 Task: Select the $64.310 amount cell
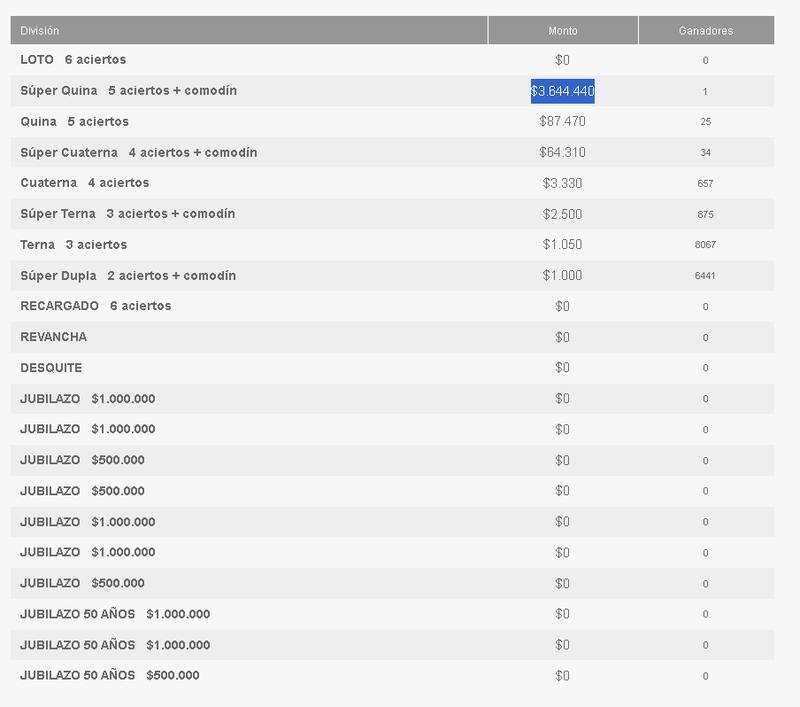(x=563, y=153)
